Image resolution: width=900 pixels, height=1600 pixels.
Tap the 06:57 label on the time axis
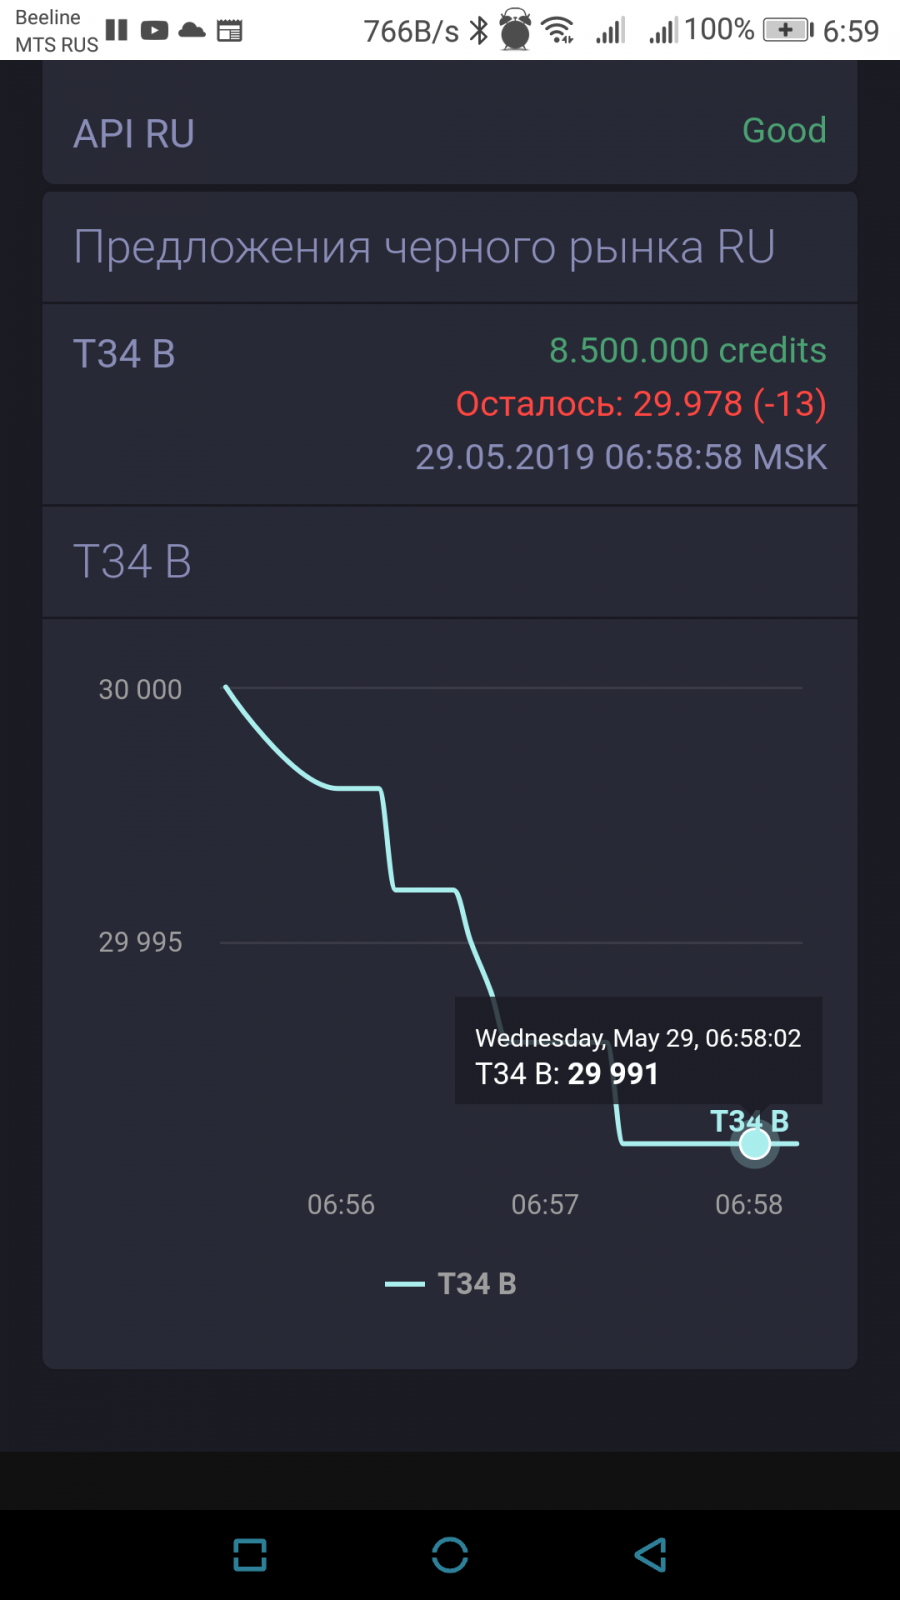pos(545,1204)
